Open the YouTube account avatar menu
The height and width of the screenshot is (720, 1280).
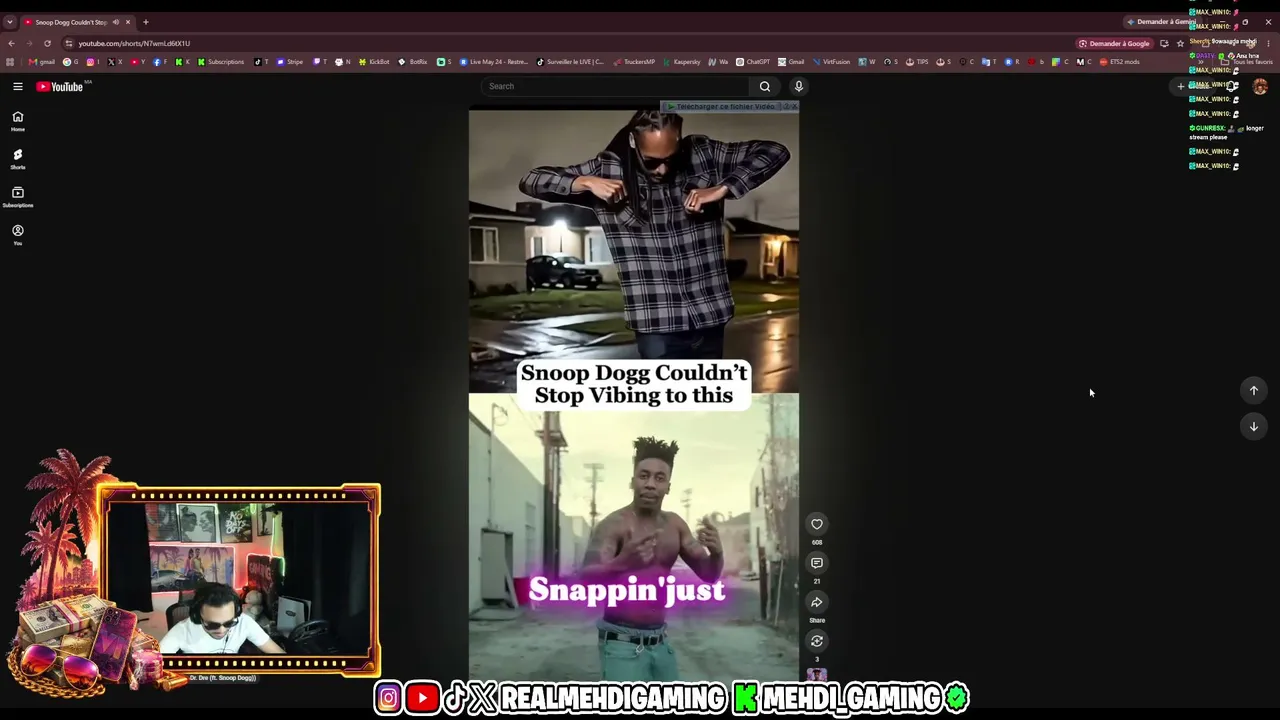click(1260, 87)
